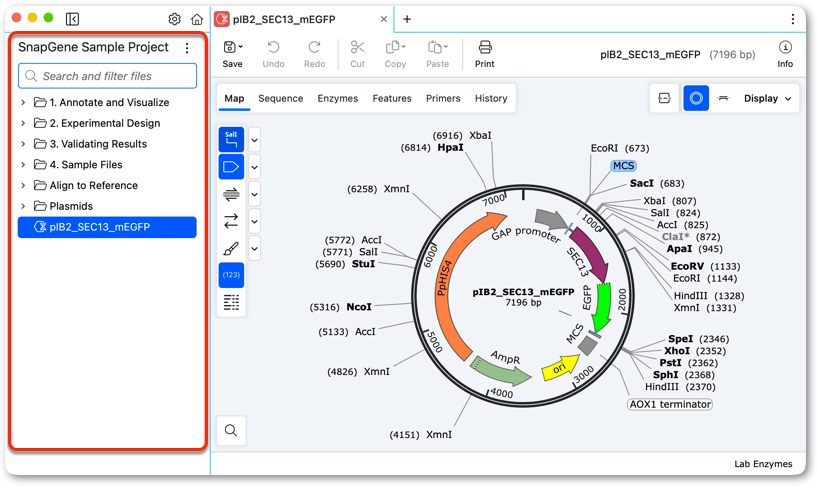Open the SnapGene Sample Project options menu
Screen dimensions: 817x486
(187, 48)
